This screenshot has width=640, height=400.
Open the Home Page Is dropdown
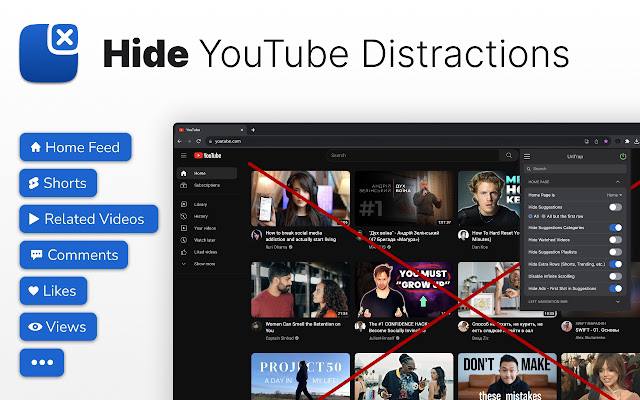tap(614, 195)
